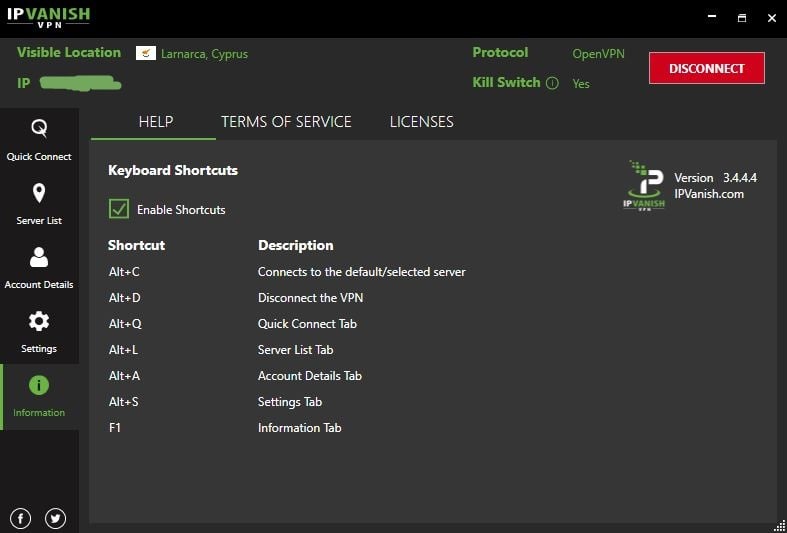The width and height of the screenshot is (787, 533).
Task: Click 'Account Details Tab' description
Action: (310, 376)
